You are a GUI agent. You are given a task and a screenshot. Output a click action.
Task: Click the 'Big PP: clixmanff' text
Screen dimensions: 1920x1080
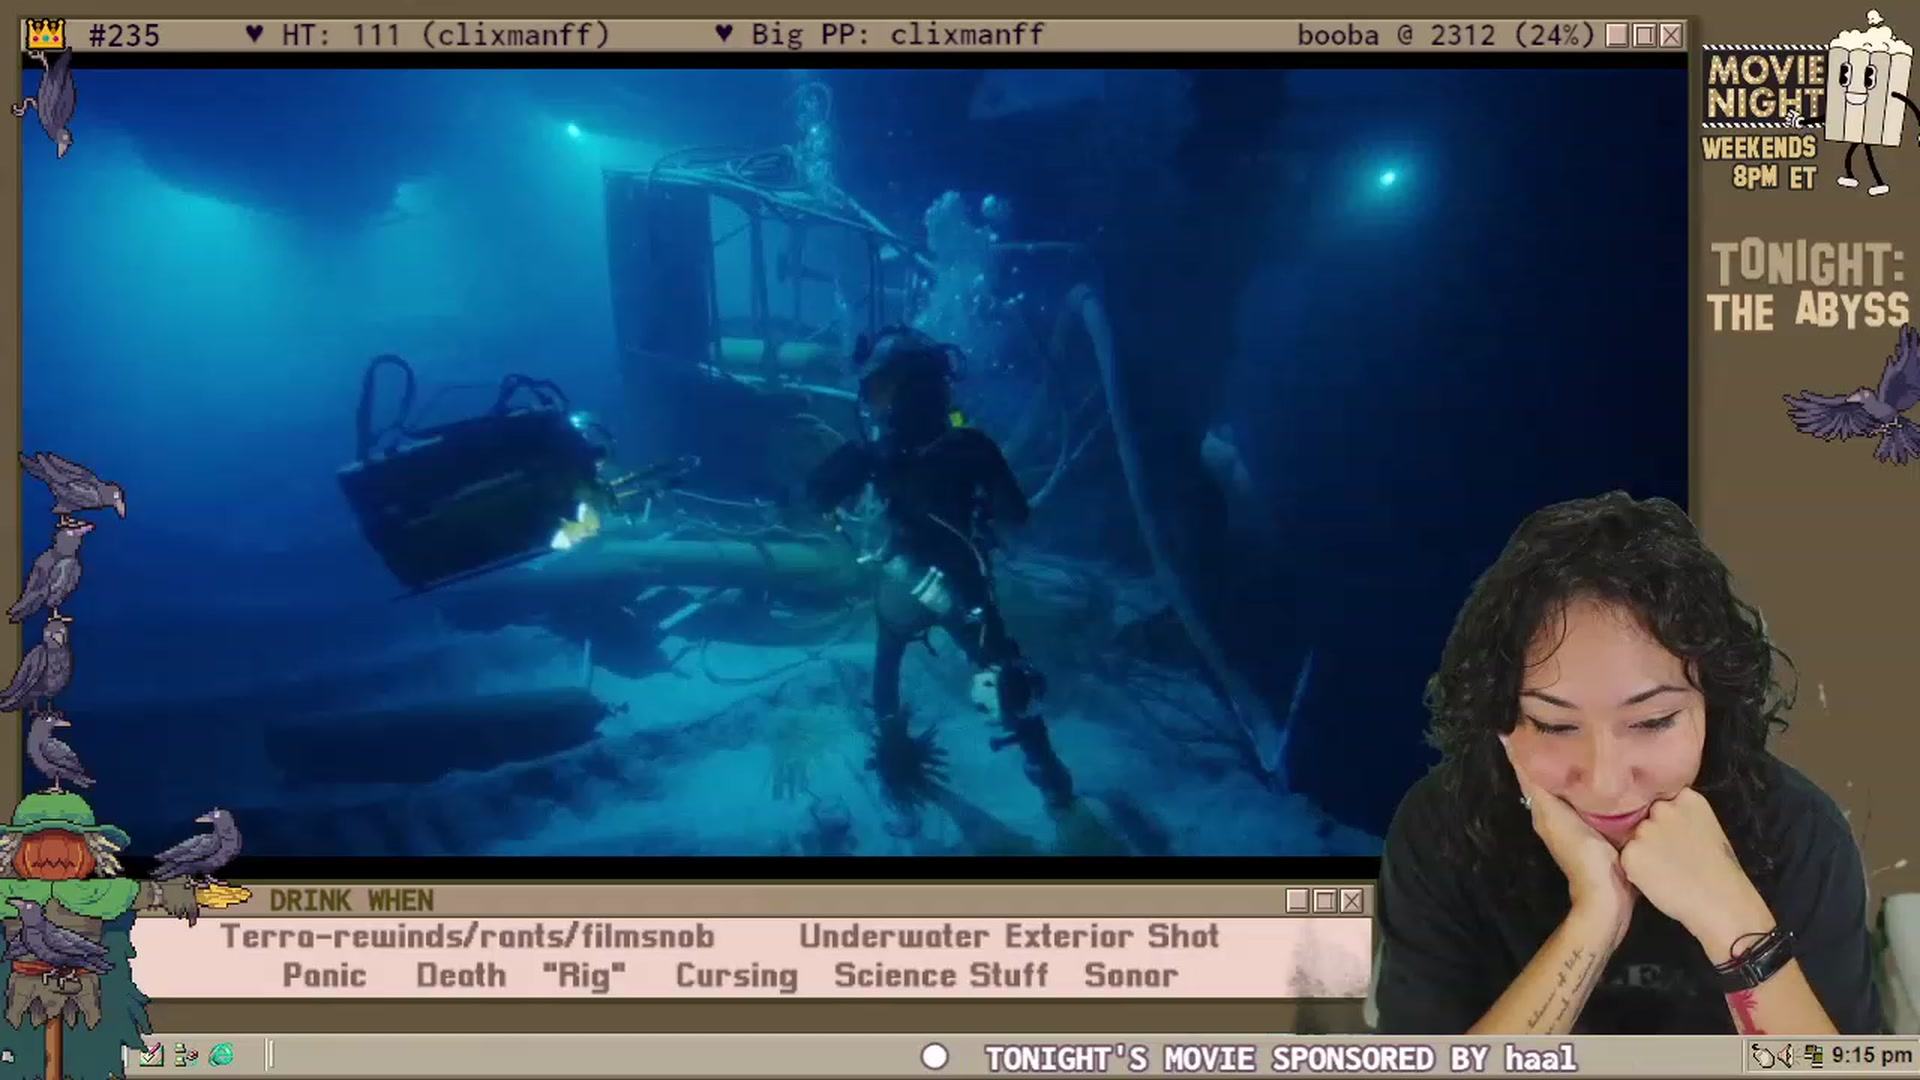pos(897,35)
